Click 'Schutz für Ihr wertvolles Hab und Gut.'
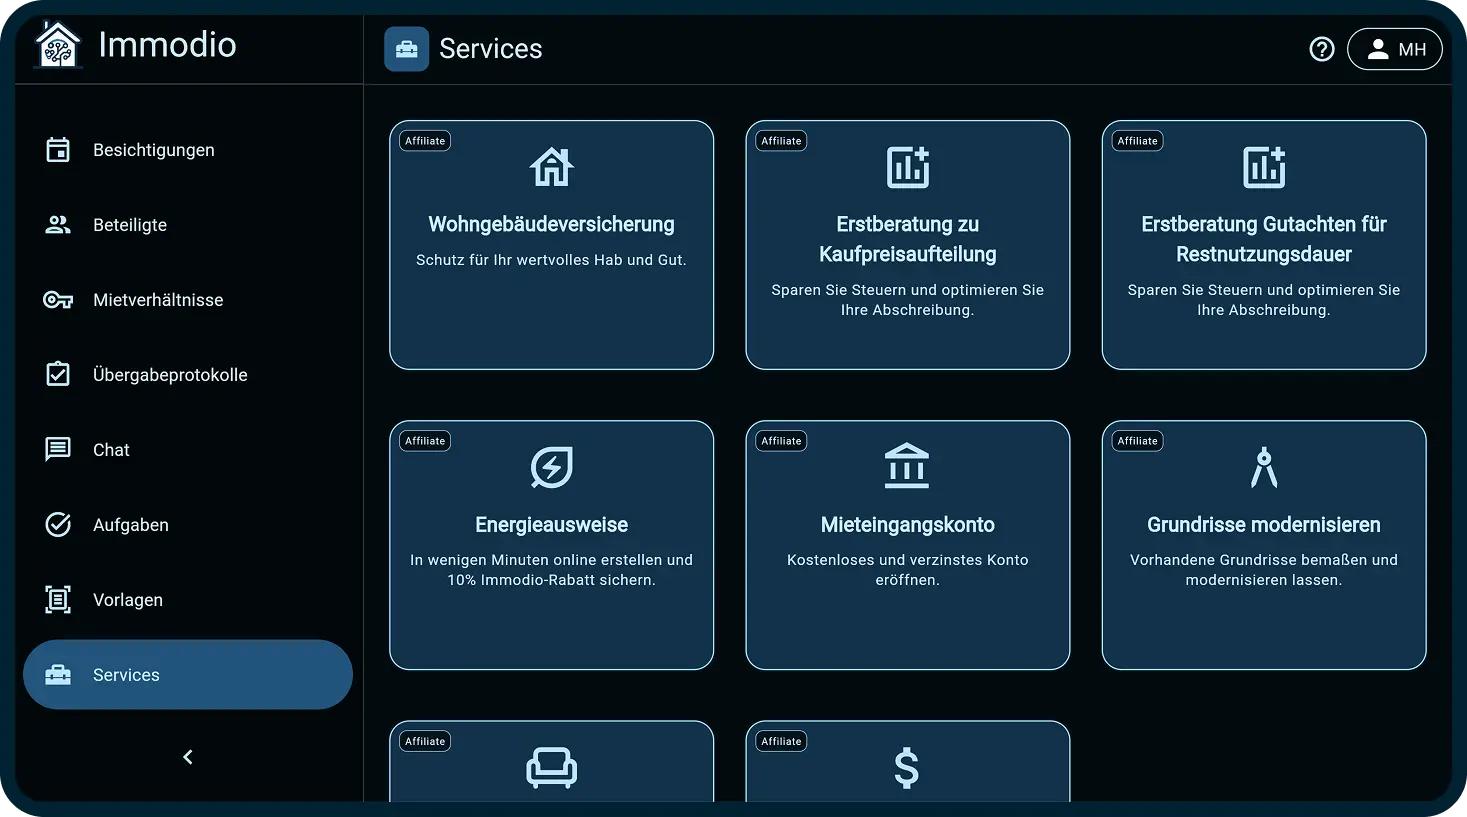1467x817 pixels. click(x=552, y=260)
